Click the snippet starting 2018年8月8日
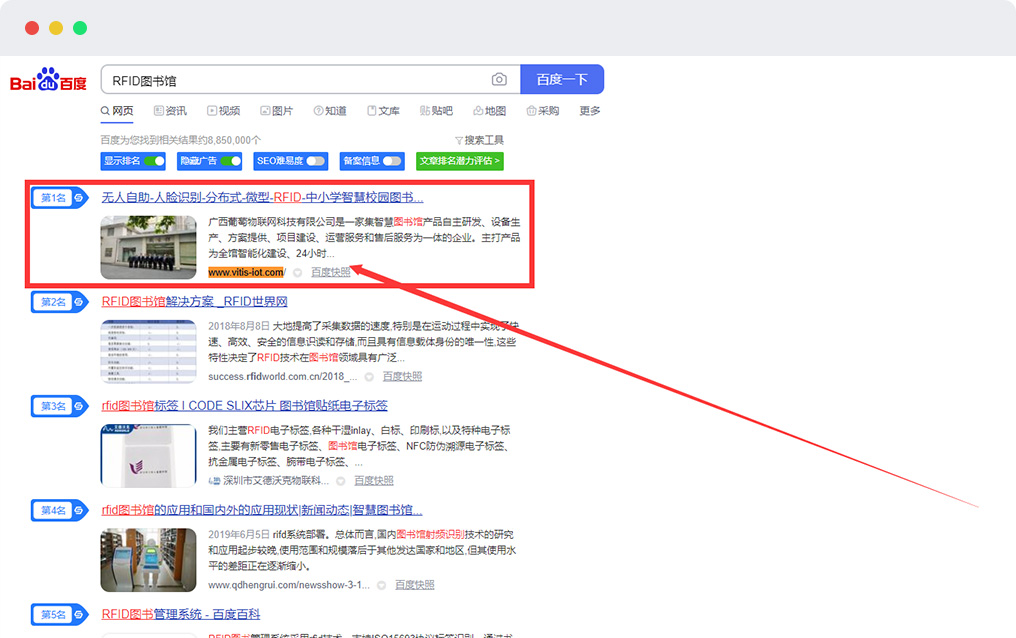 point(364,342)
